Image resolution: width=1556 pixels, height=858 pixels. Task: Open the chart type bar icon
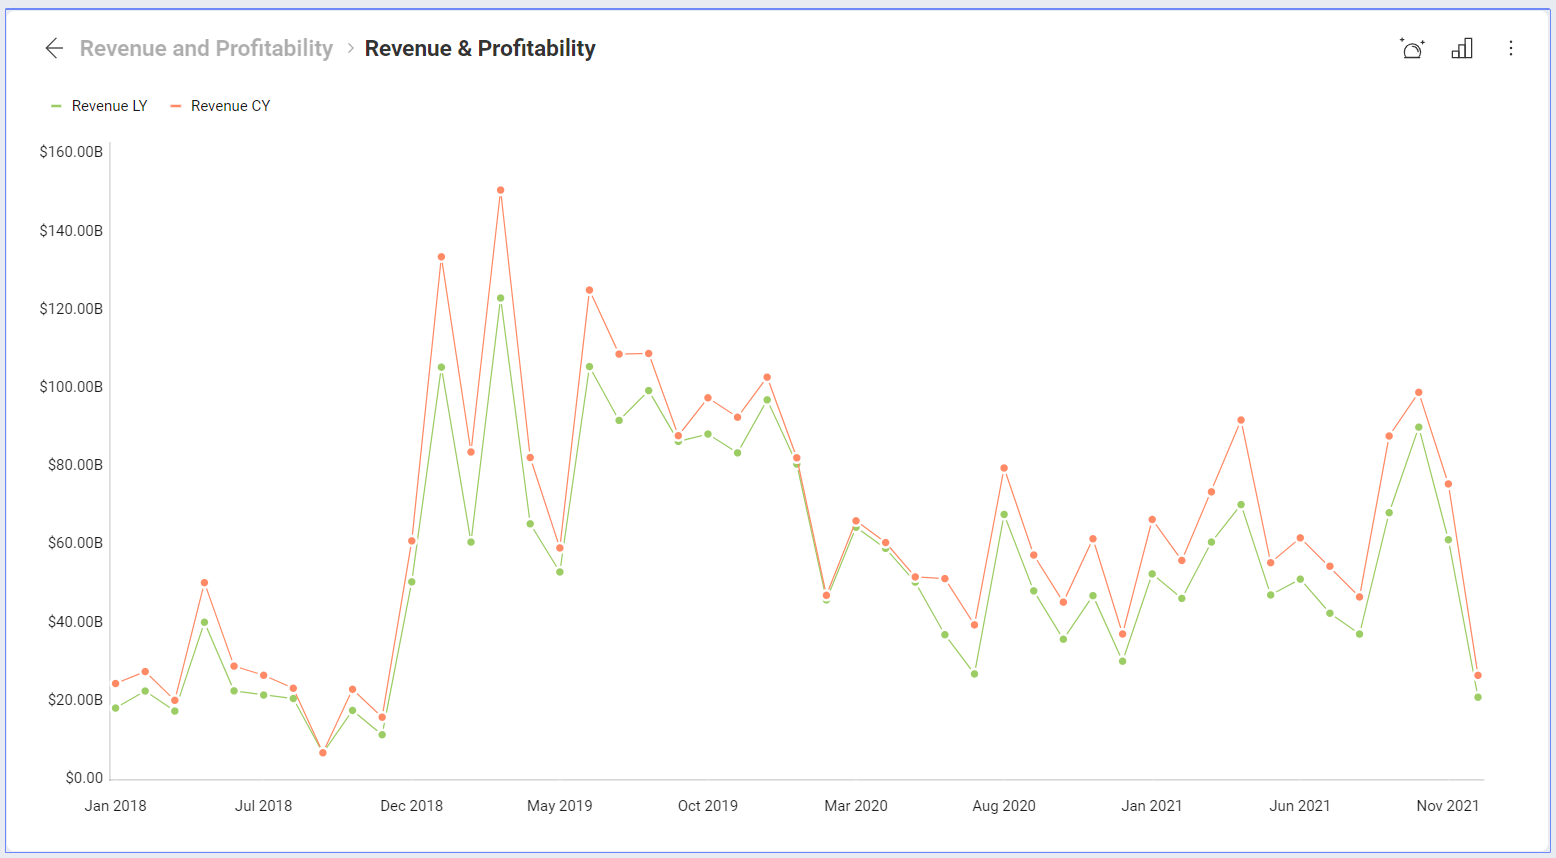point(1462,48)
